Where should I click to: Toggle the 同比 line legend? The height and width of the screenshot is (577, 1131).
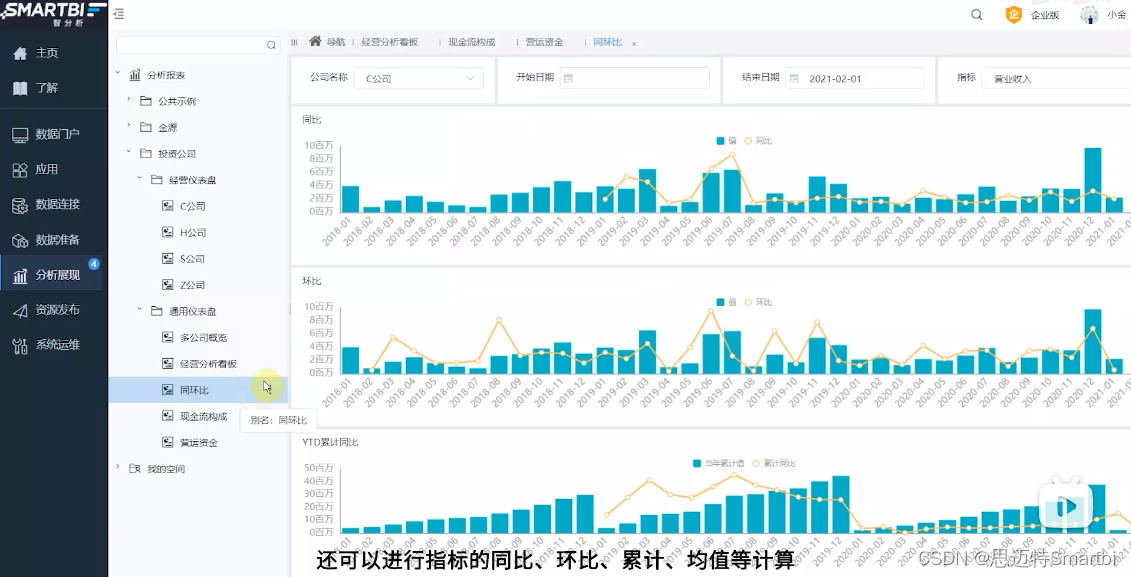click(758, 141)
